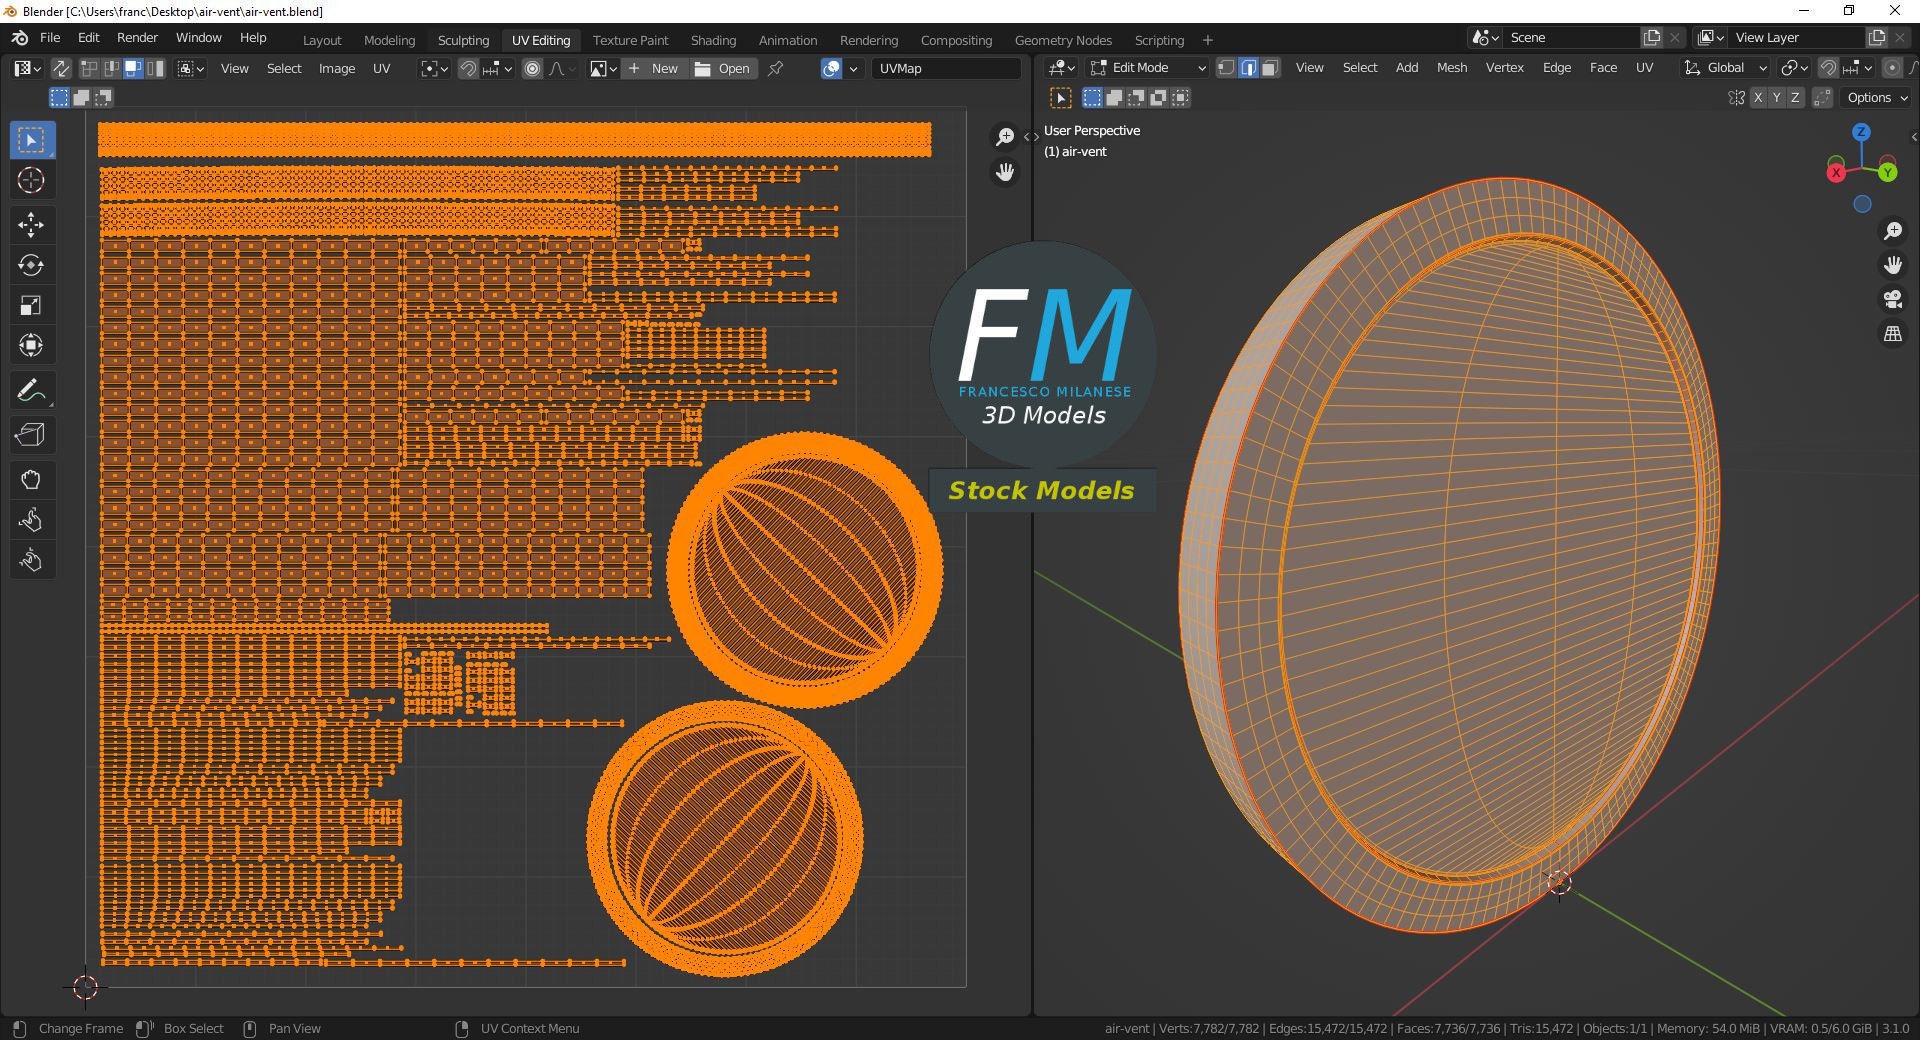Viewport: 1920px width, 1040px height.
Task: Click the new view layer copy icon
Action: pyautogui.click(x=1877, y=38)
